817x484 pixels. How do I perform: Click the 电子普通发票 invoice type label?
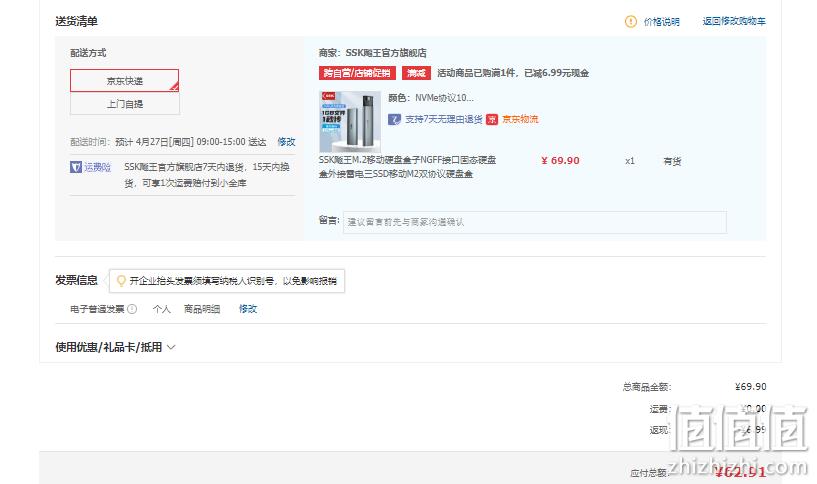point(97,309)
